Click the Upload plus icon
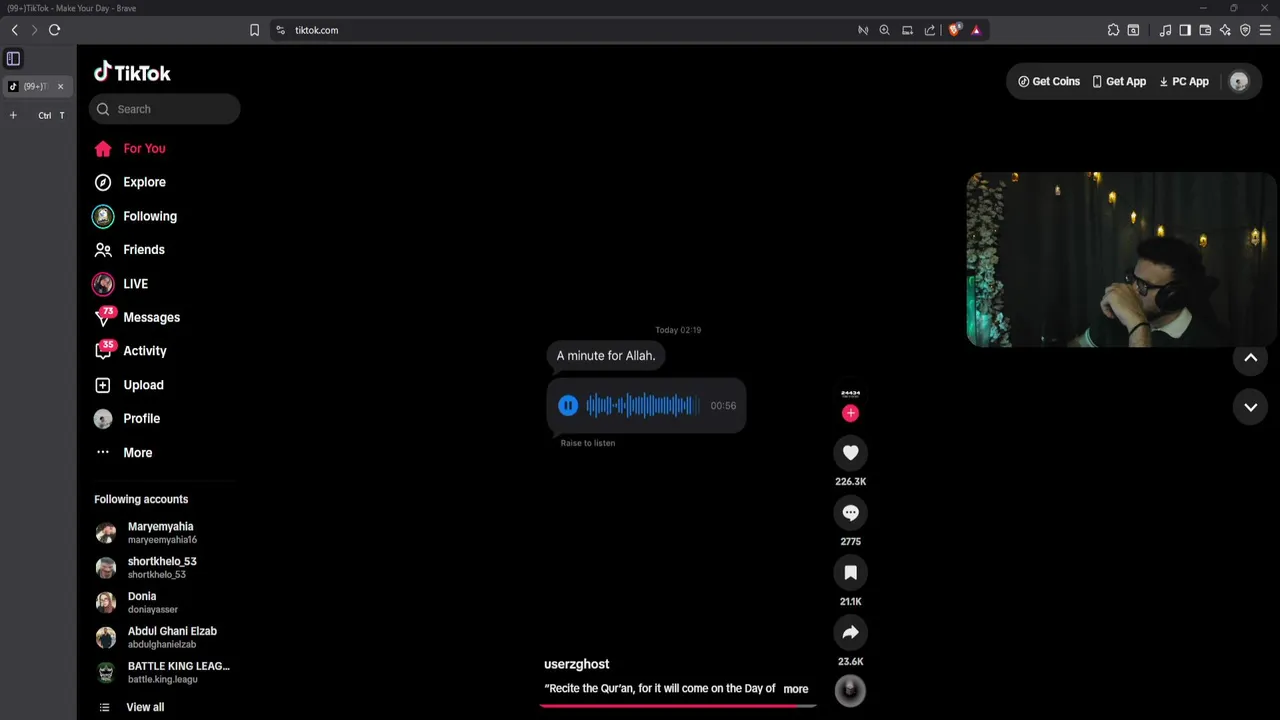 coord(103,385)
